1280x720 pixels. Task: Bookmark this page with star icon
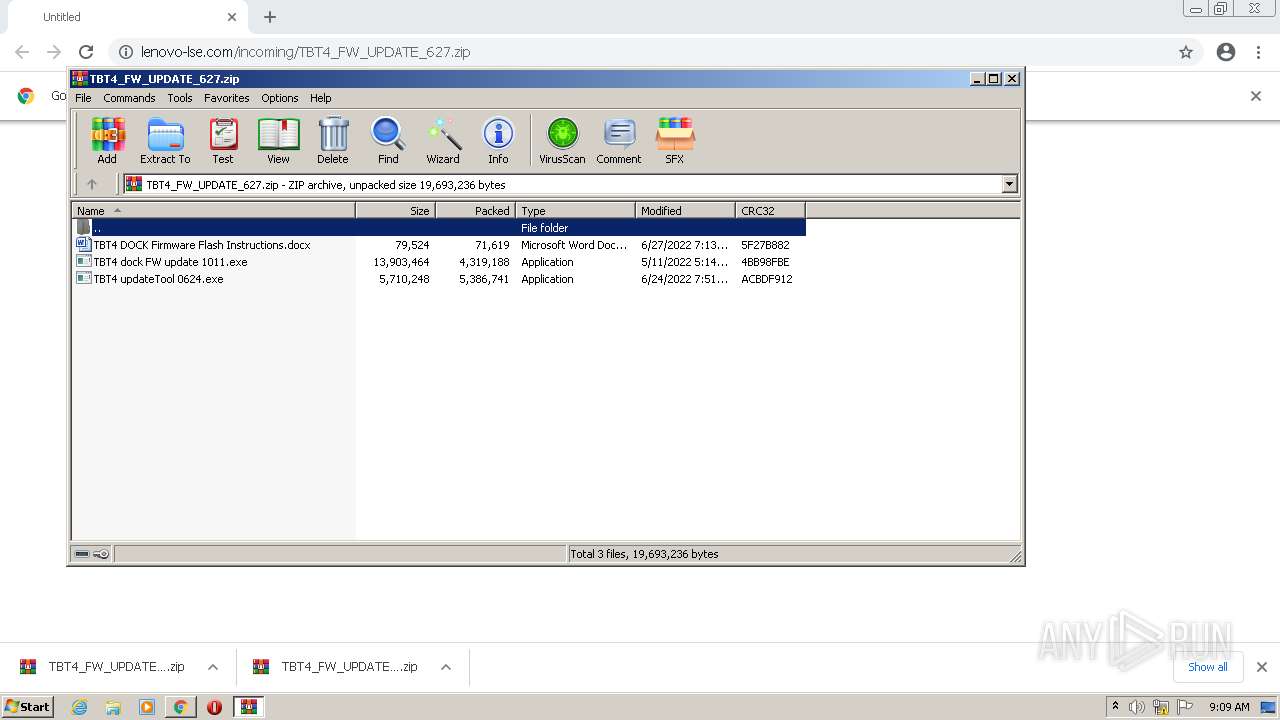(1186, 52)
